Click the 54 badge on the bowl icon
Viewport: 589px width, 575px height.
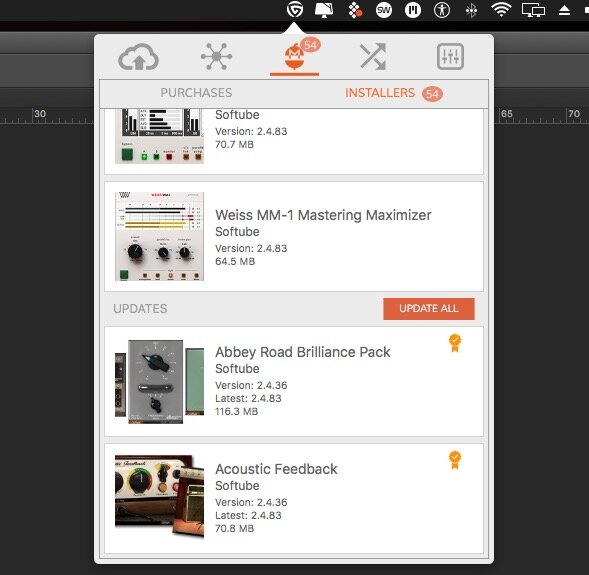click(x=310, y=46)
